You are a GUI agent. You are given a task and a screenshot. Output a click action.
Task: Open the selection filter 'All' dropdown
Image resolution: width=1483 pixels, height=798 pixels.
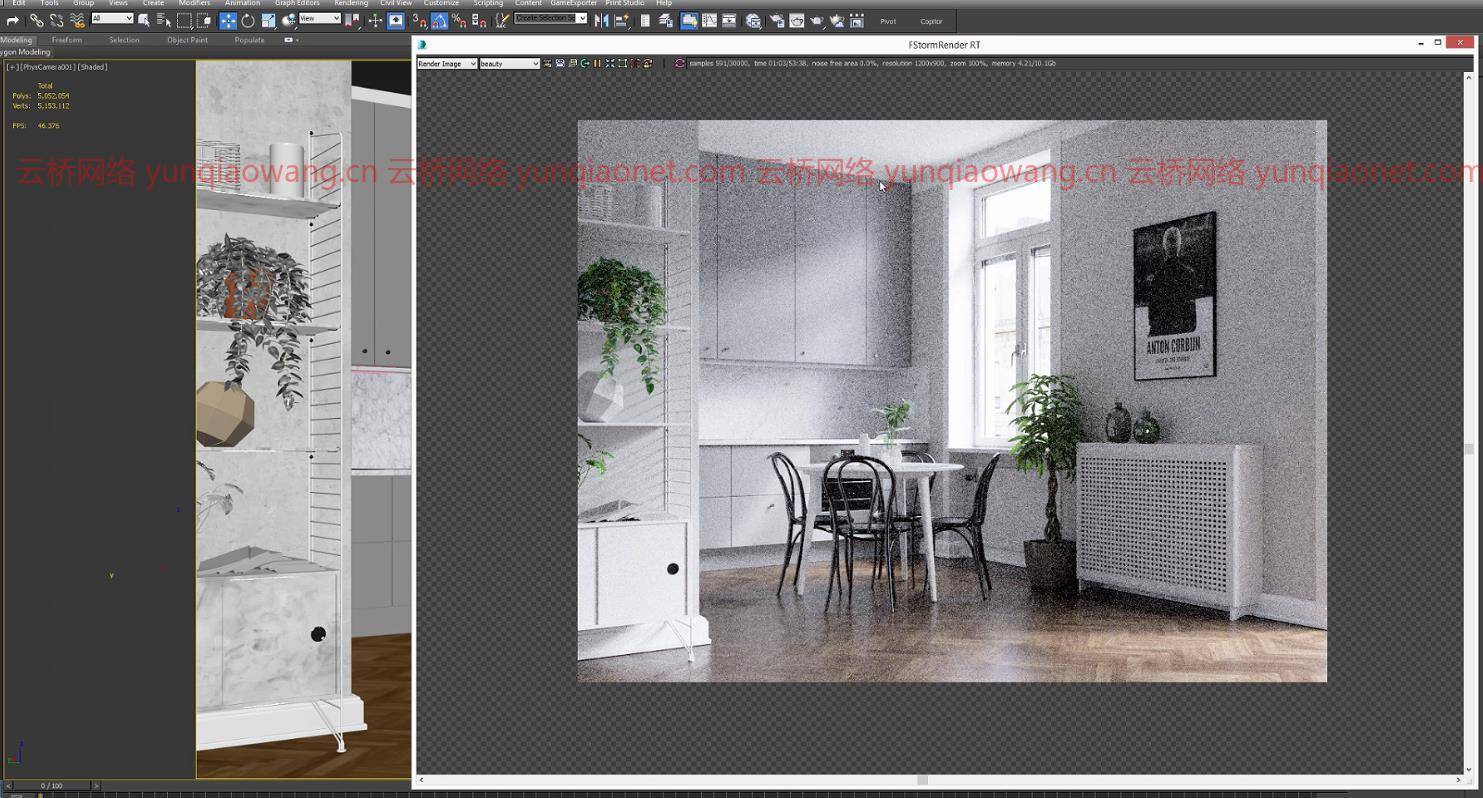coord(112,18)
